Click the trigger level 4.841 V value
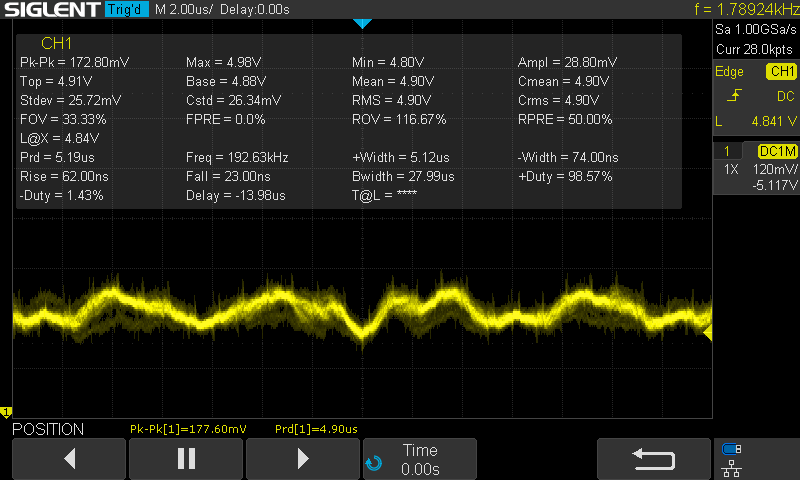This screenshot has height=480, width=800. [773, 121]
